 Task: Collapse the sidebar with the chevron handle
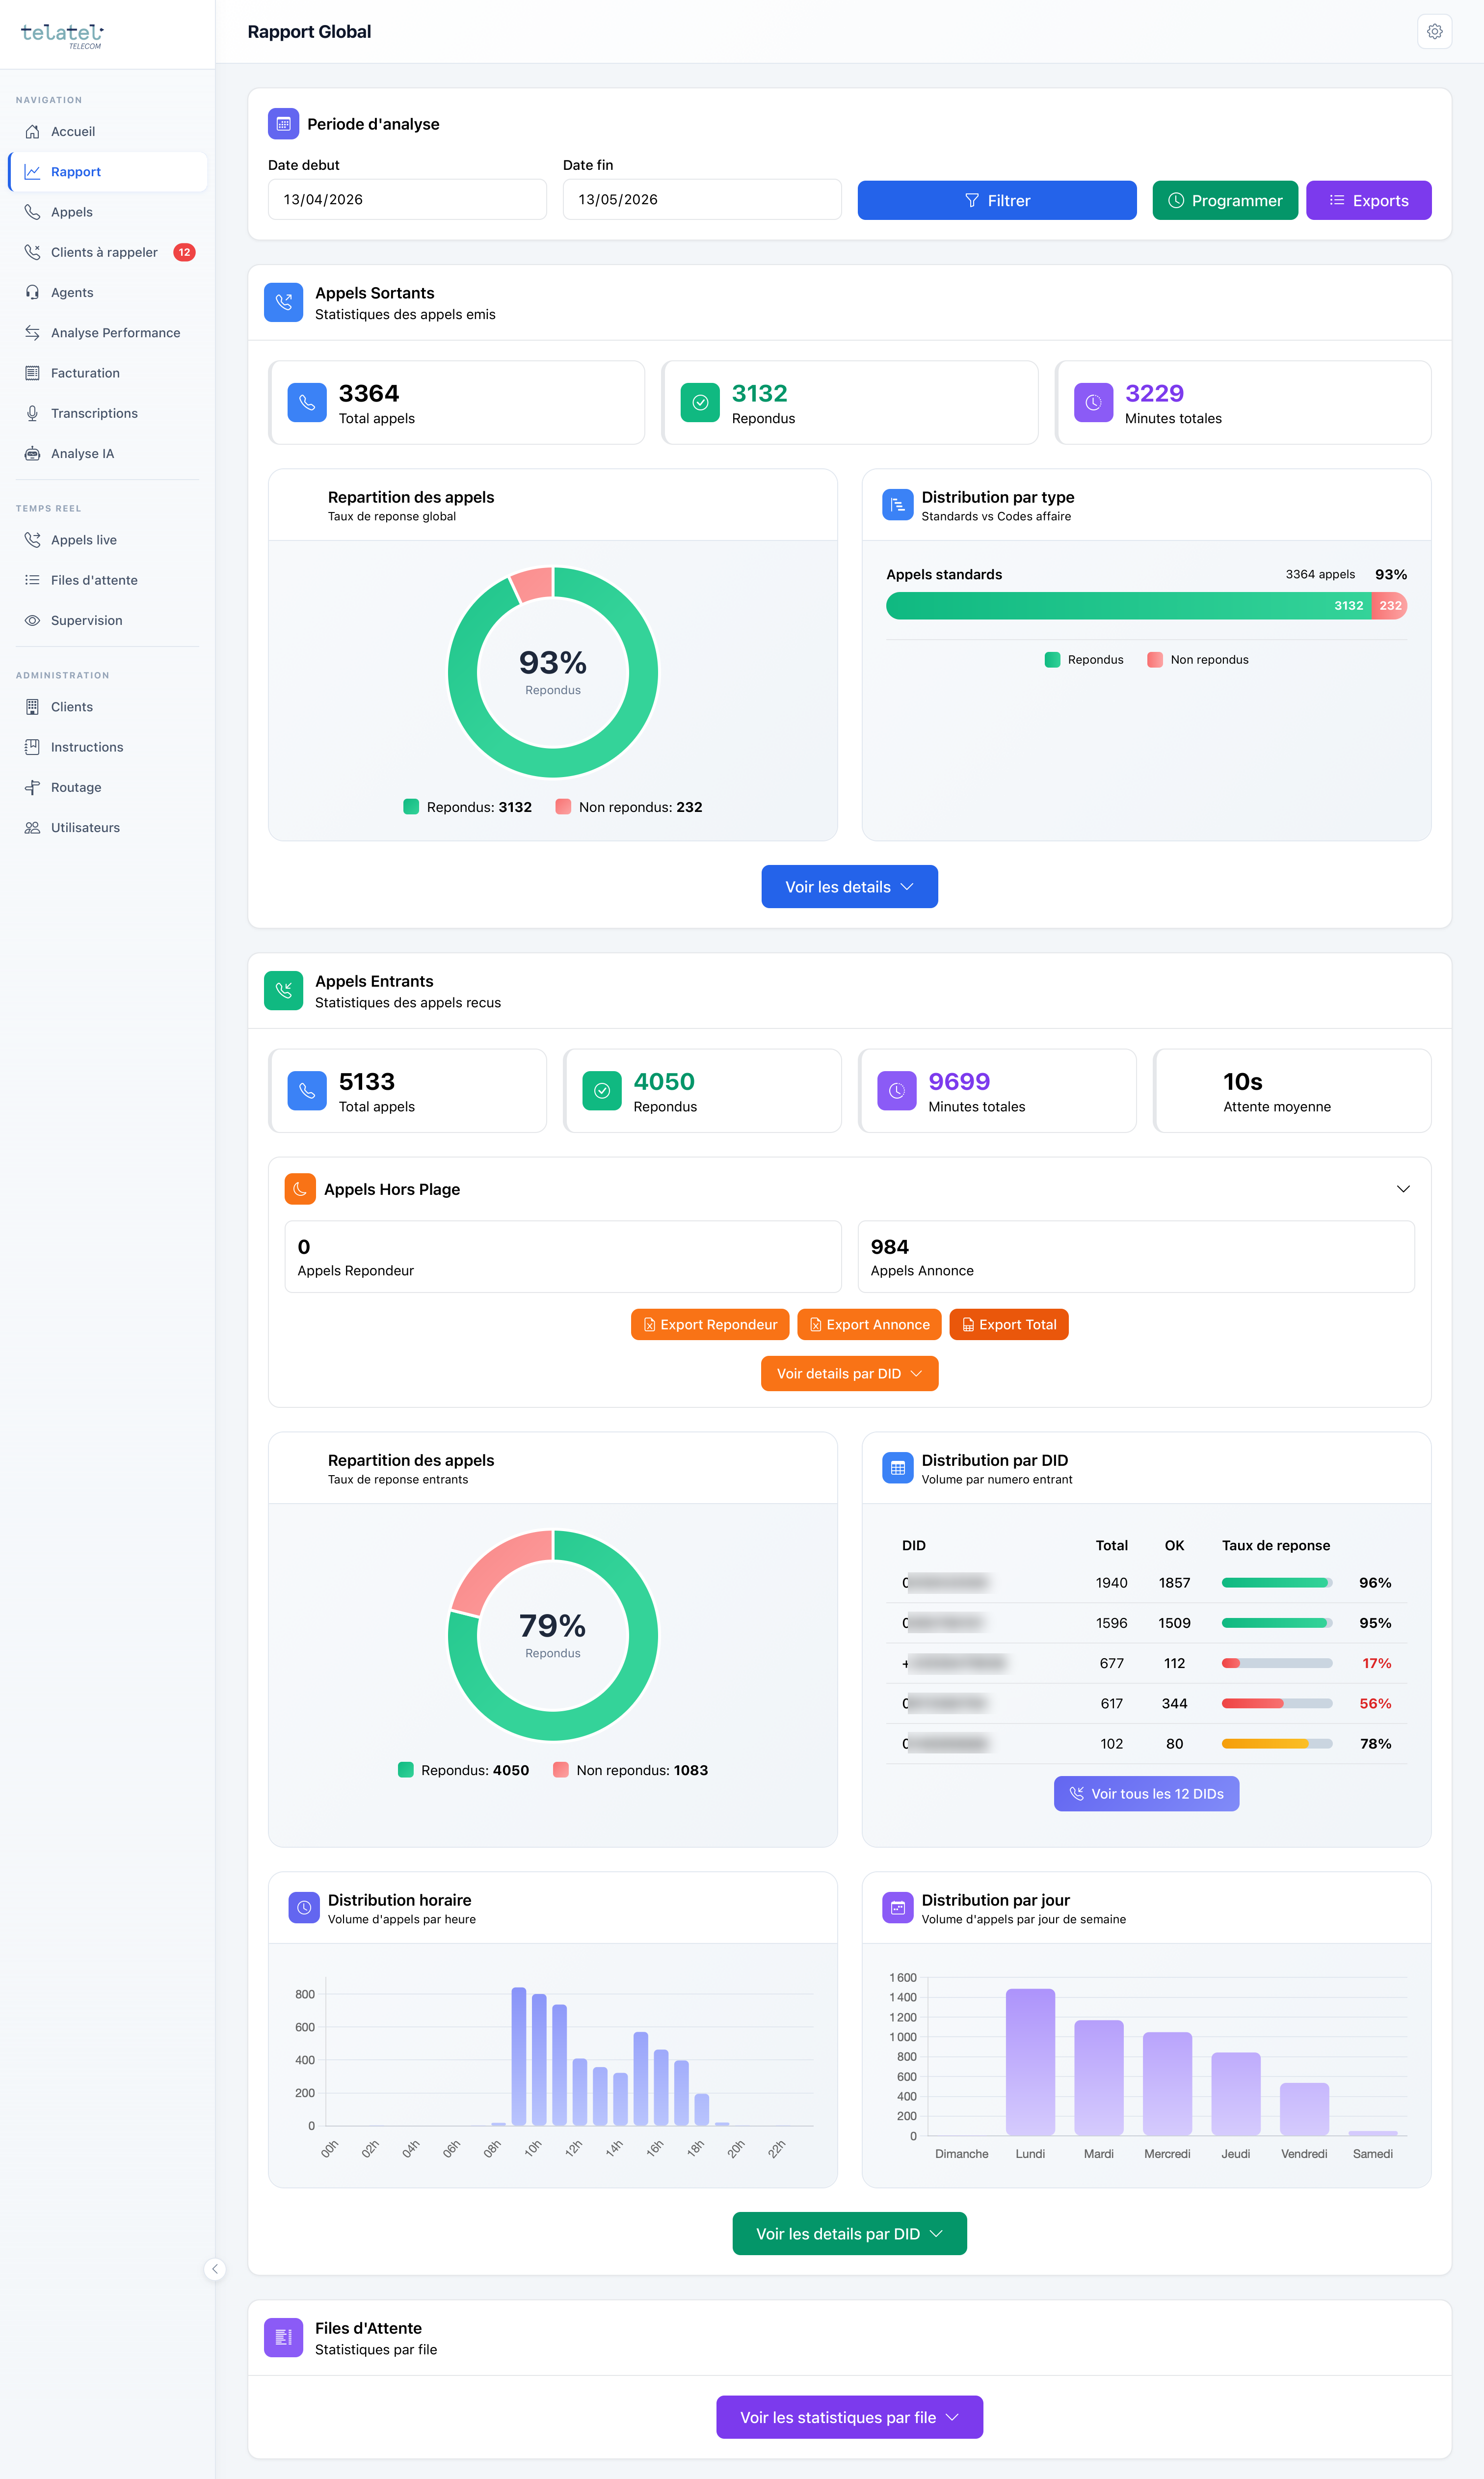click(215, 2269)
